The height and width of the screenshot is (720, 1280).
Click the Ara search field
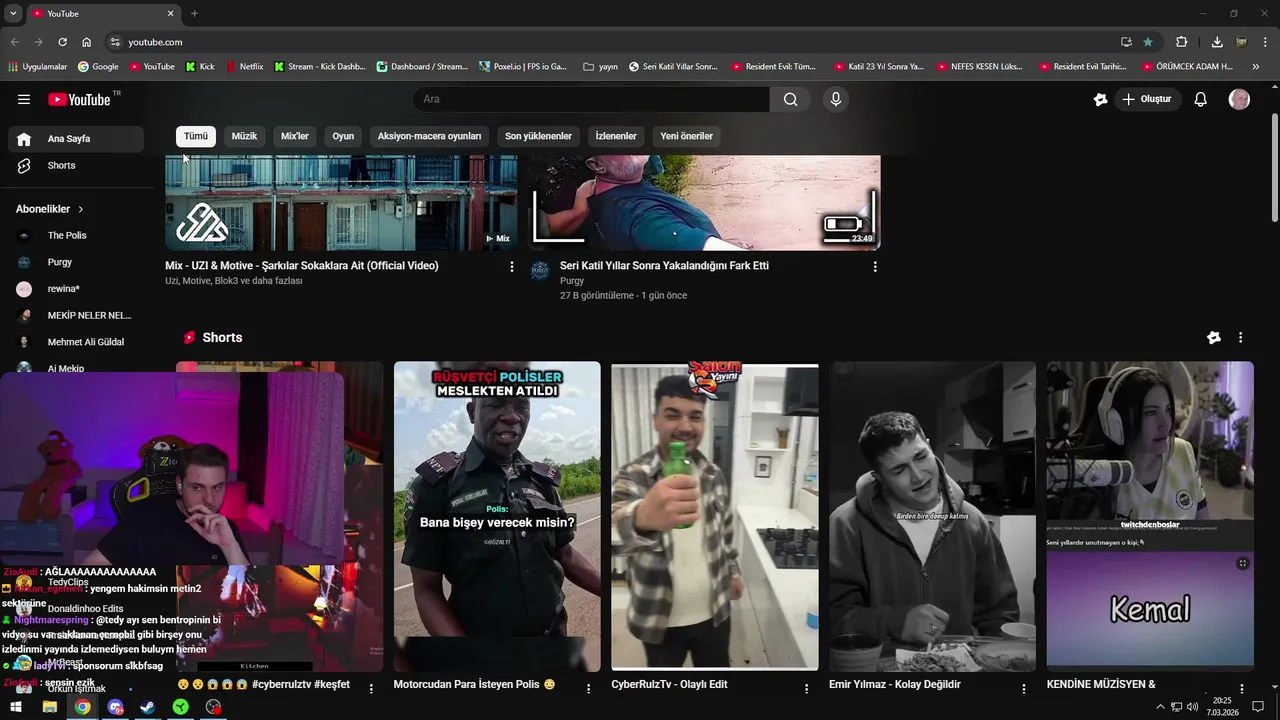pyautogui.click(x=591, y=99)
